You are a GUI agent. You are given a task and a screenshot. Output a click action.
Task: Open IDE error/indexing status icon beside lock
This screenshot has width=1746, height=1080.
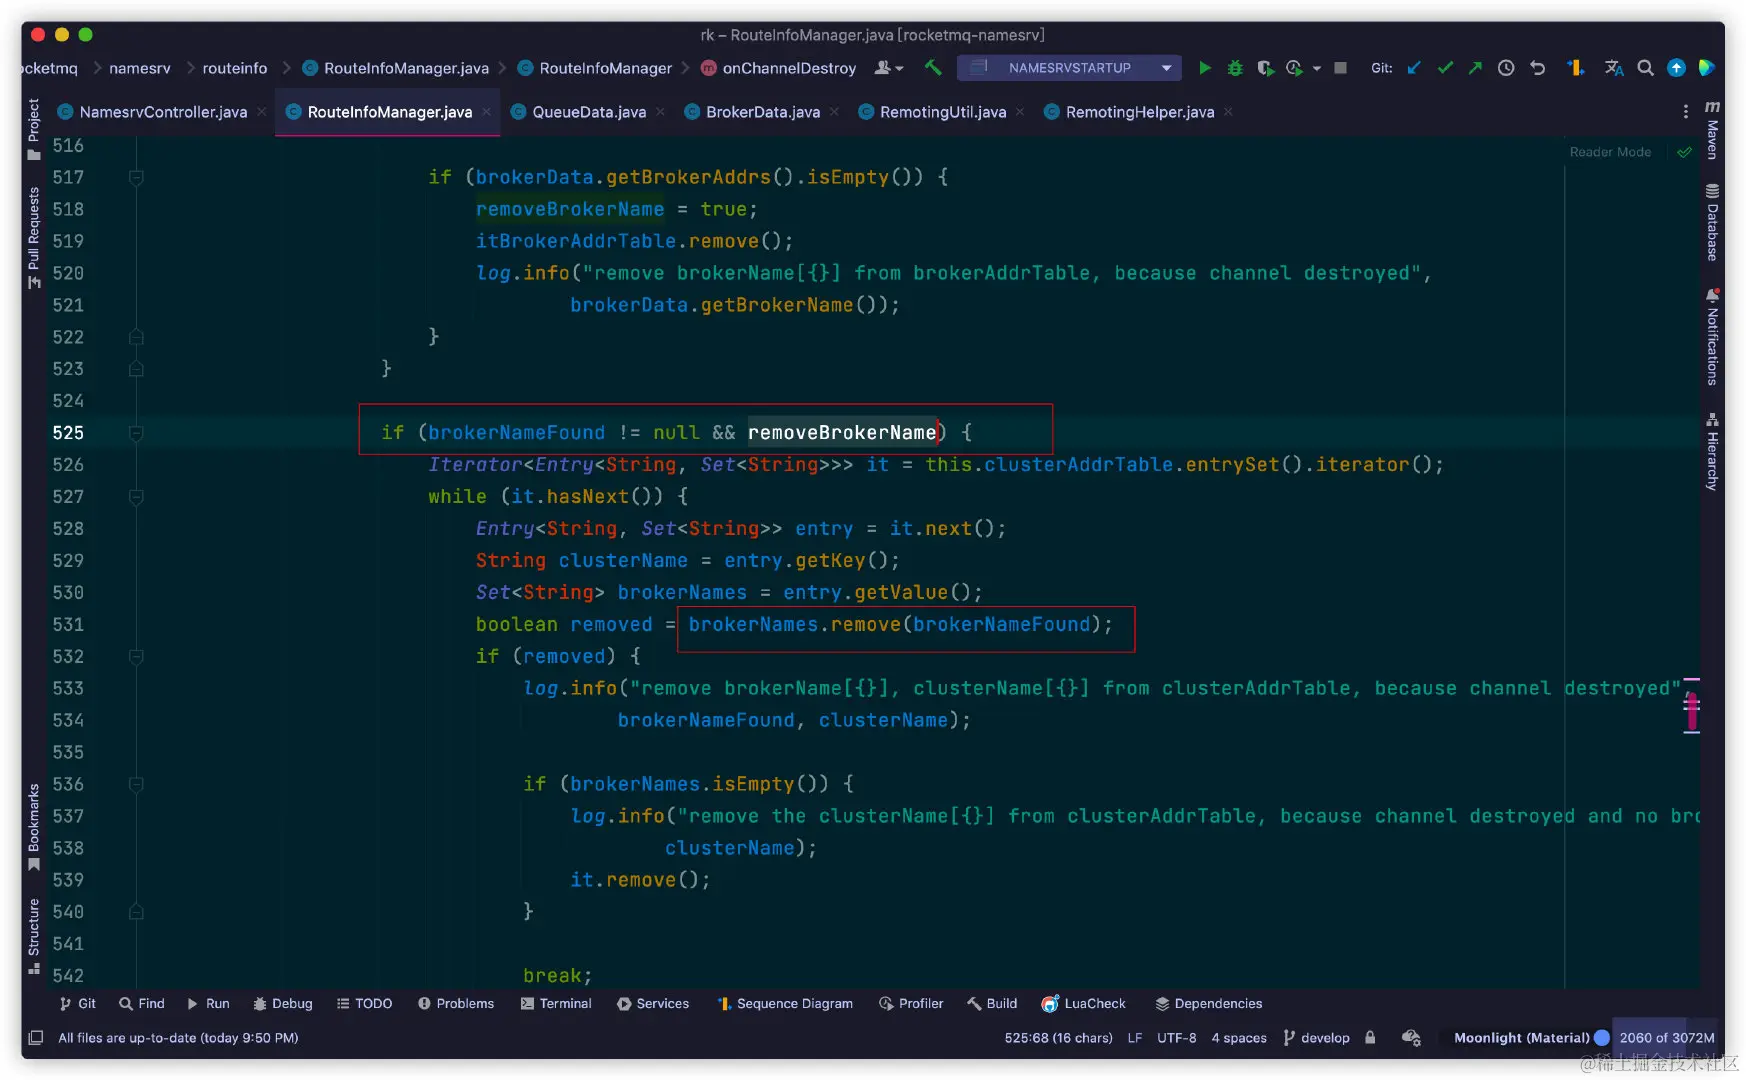[1411, 1038]
